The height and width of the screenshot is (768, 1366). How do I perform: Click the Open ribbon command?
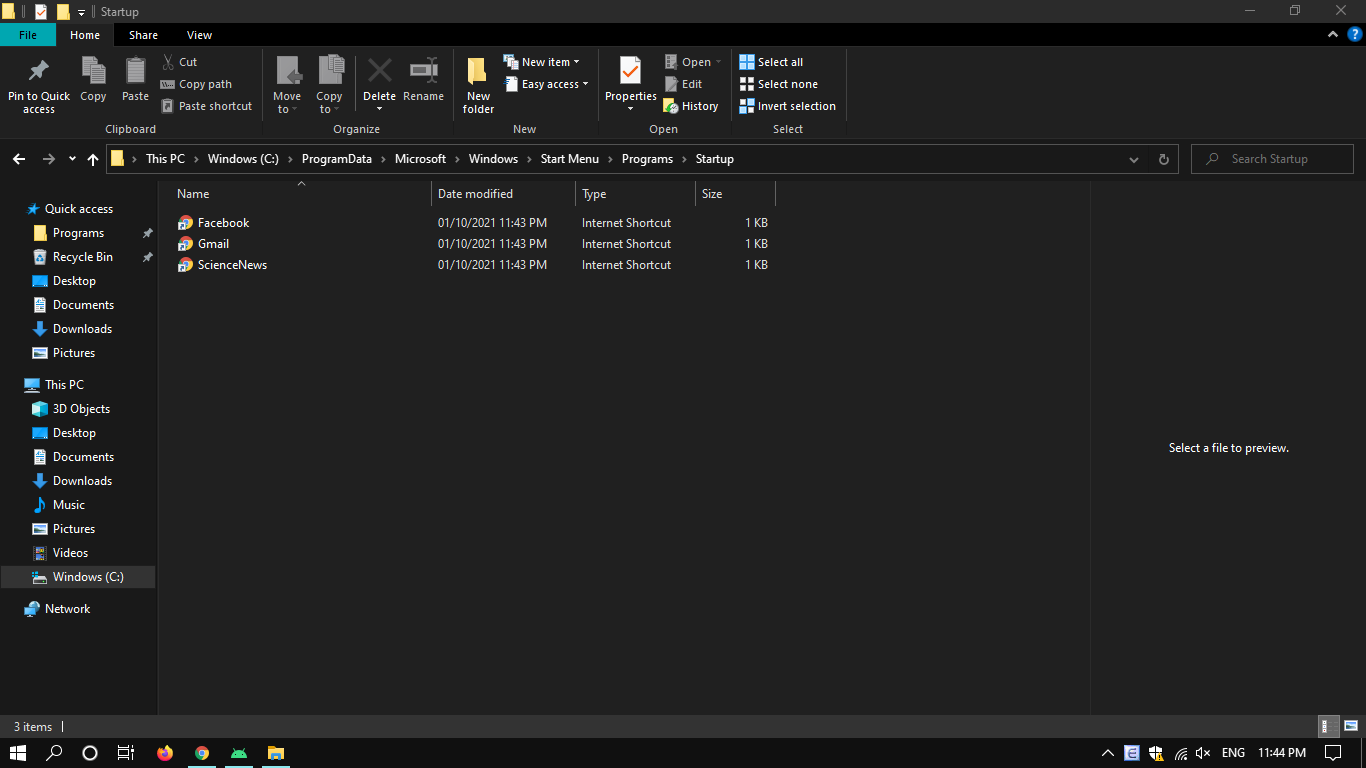(692, 62)
